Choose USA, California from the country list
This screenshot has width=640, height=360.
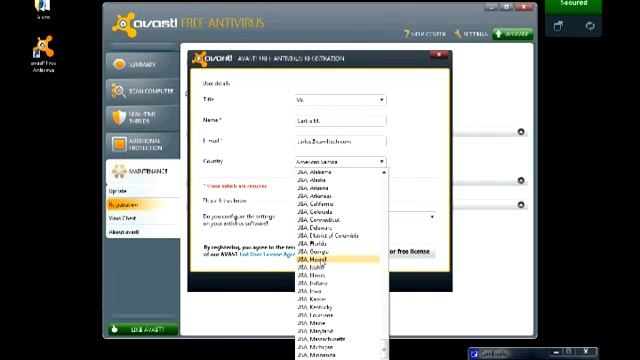(338, 204)
